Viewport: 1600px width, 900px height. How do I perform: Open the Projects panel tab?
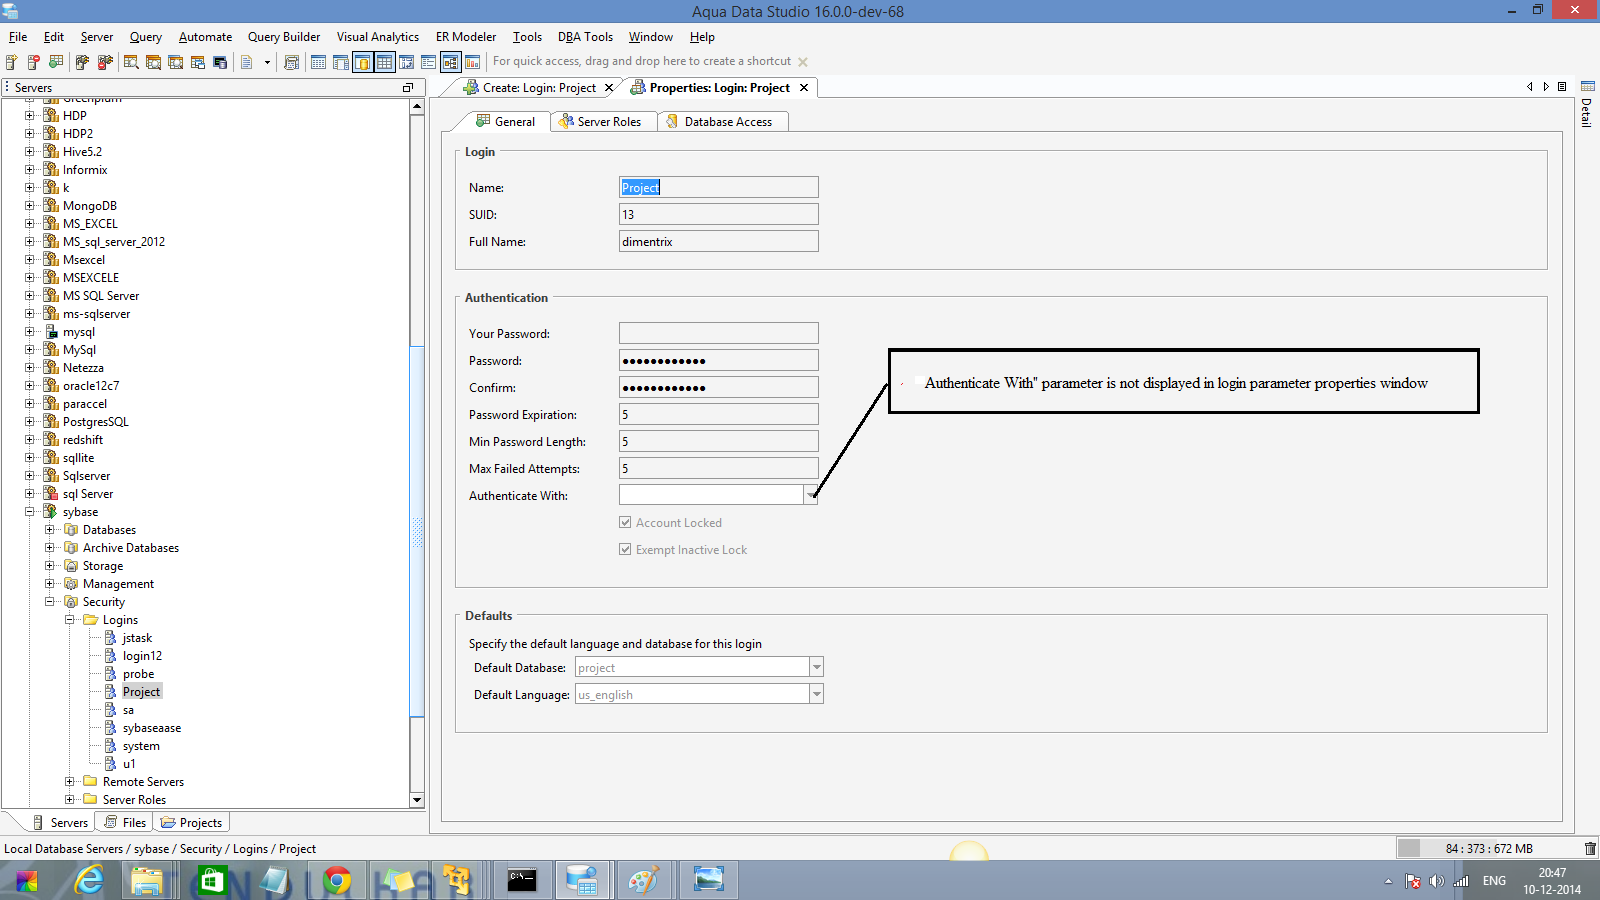(x=192, y=822)
